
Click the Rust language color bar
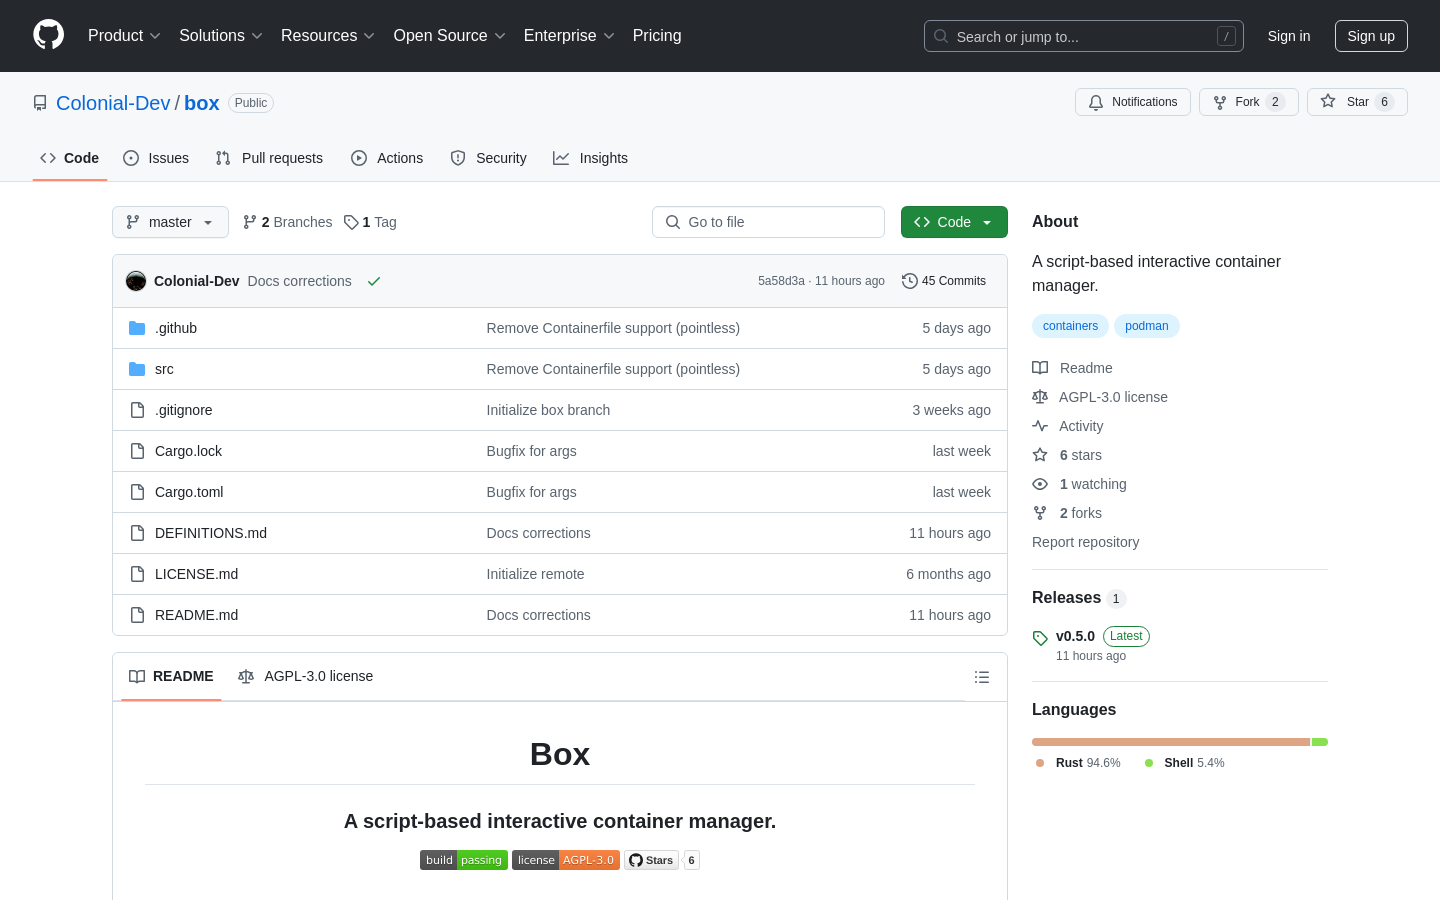click(x=1171, y=742)
